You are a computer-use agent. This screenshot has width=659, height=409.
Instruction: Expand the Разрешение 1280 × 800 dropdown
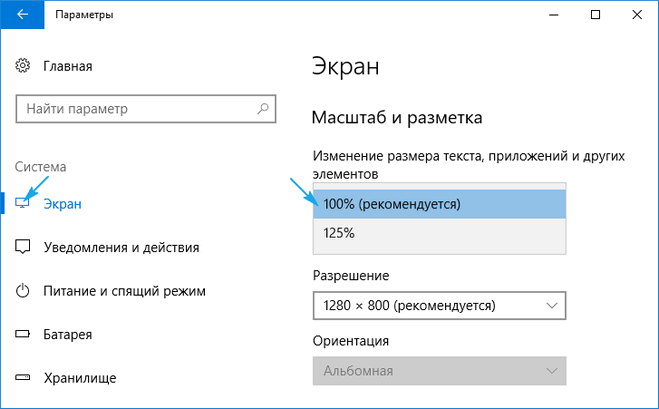[x=440, y=304]
